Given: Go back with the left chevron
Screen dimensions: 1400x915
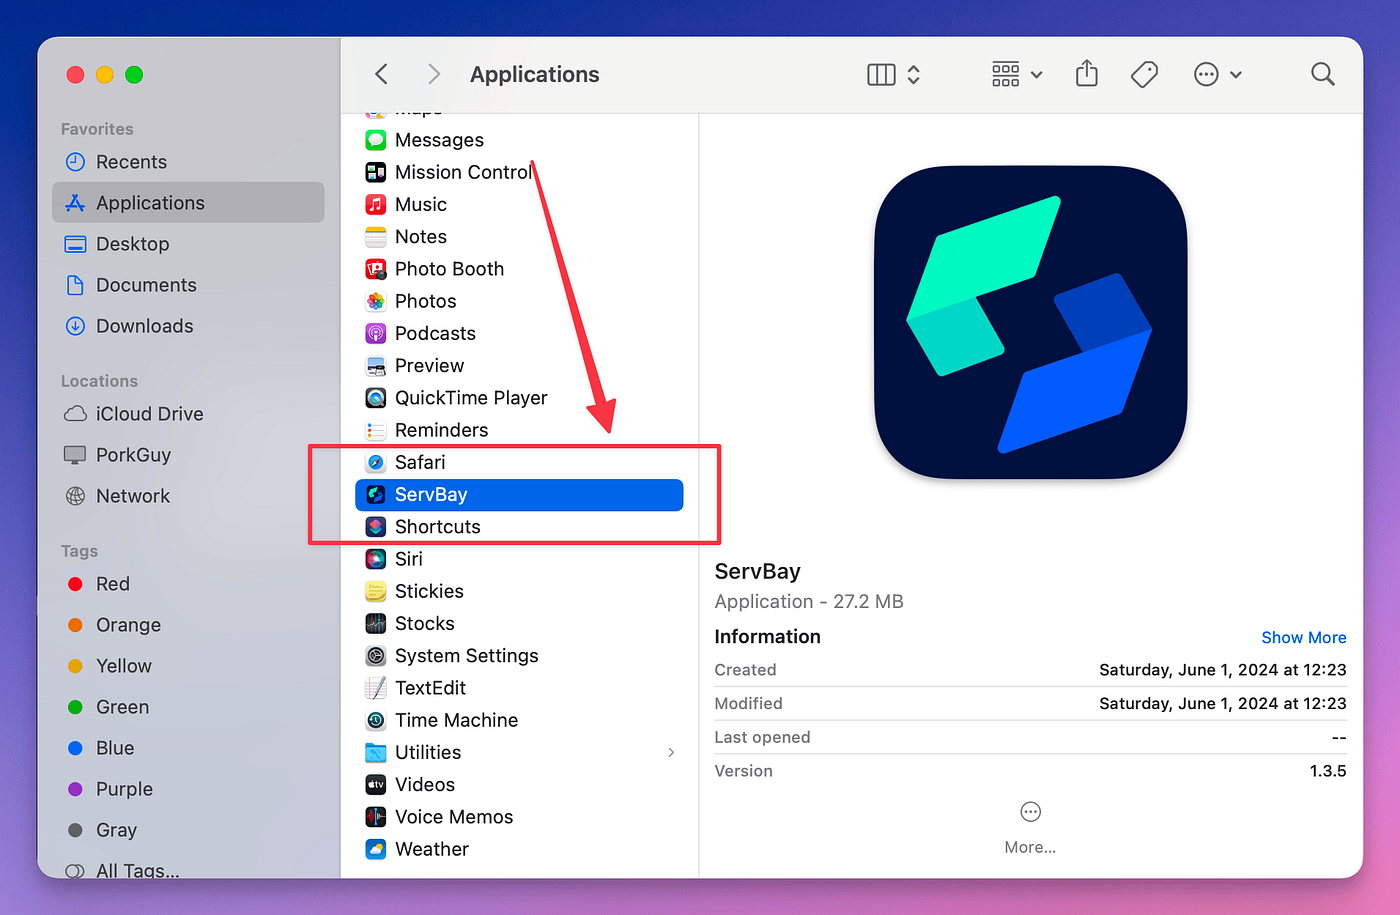Looking at the screenshot, I should pyautogui.click(x=381, y=74).
